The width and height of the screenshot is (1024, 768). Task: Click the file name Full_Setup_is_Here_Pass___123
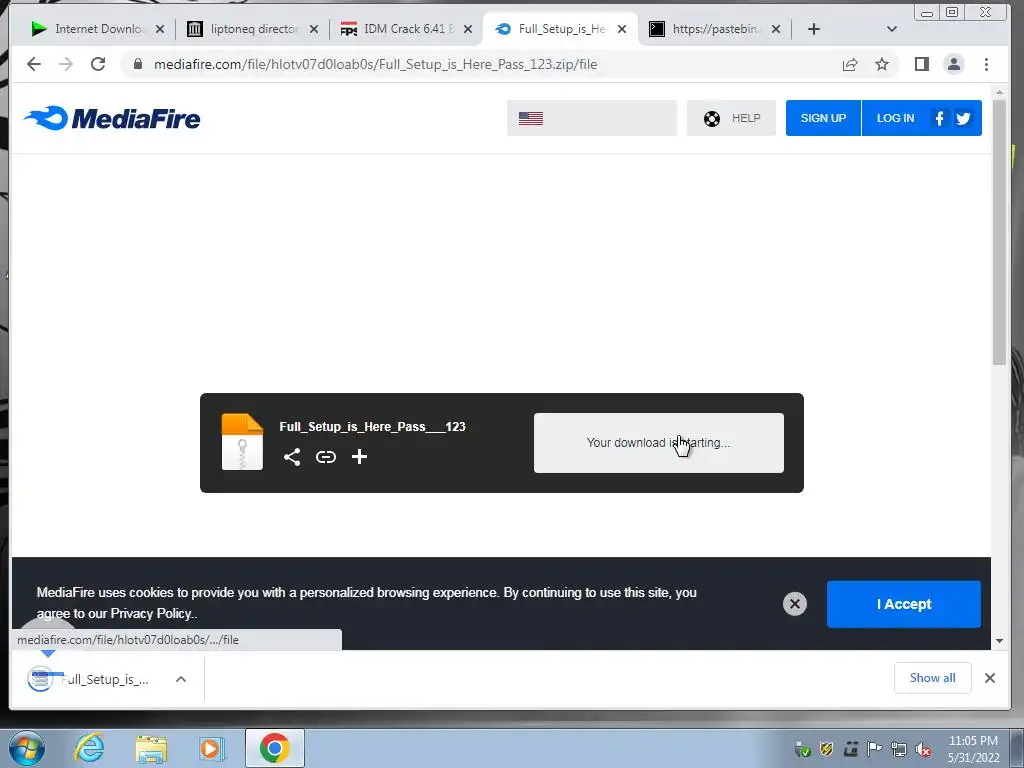372,426
